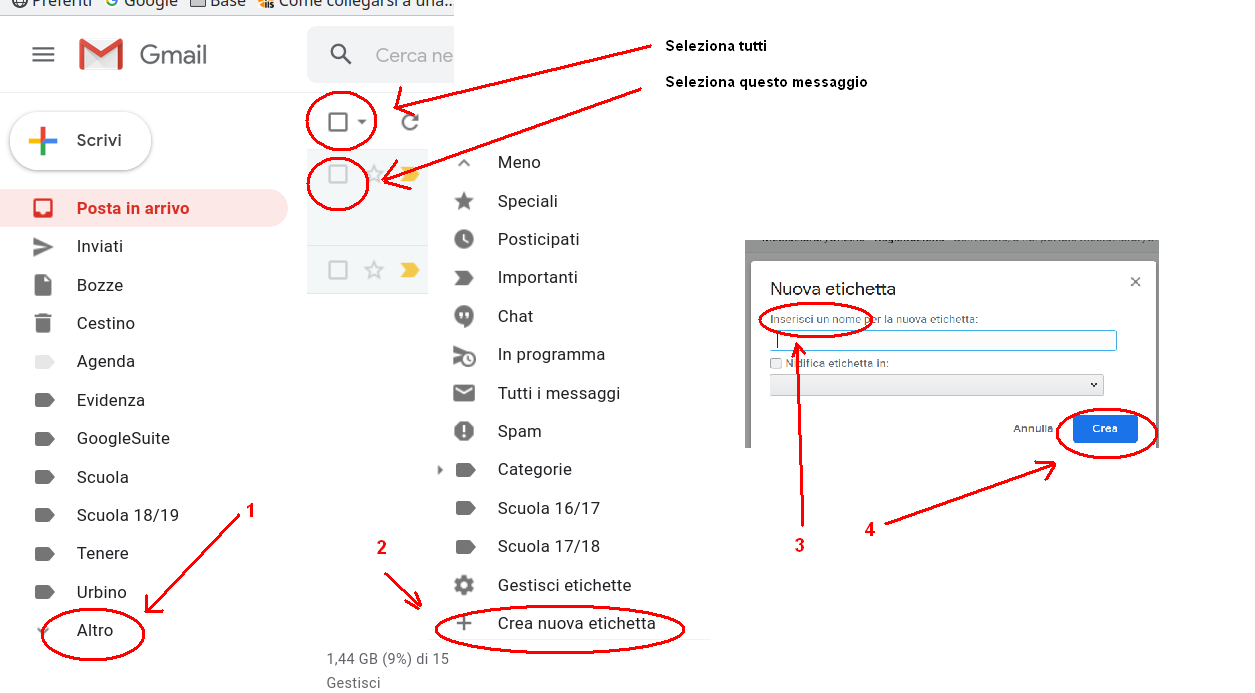Enable the Nidifica etichetta in checkbox
Viewport: 1255px width, 693px height.
776,363
